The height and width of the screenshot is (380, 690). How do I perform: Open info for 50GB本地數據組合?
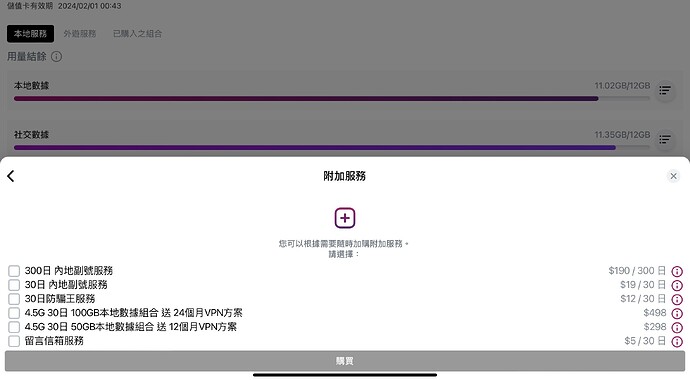pyautogui.click(x=677, y=328)
